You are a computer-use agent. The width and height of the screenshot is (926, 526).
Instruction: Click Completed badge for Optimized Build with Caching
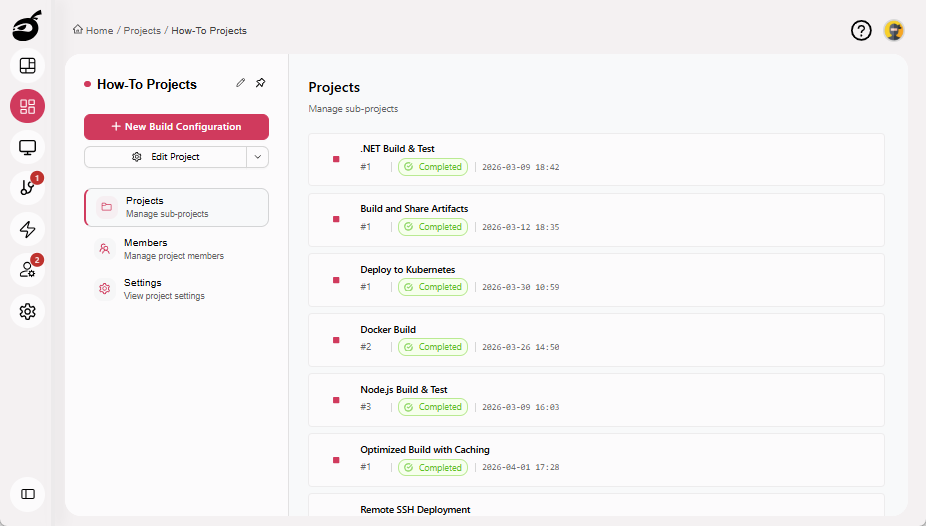433,468
